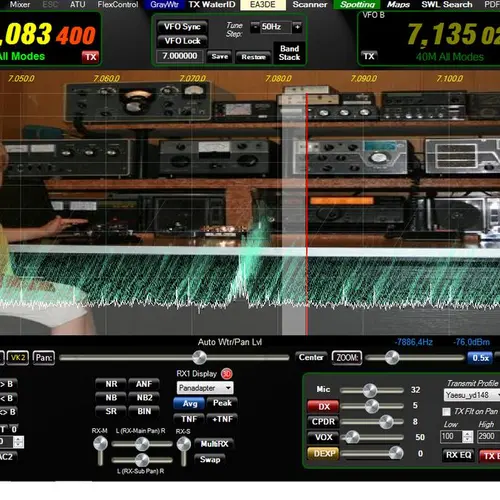Adjust the Pan slider knob

199,358
